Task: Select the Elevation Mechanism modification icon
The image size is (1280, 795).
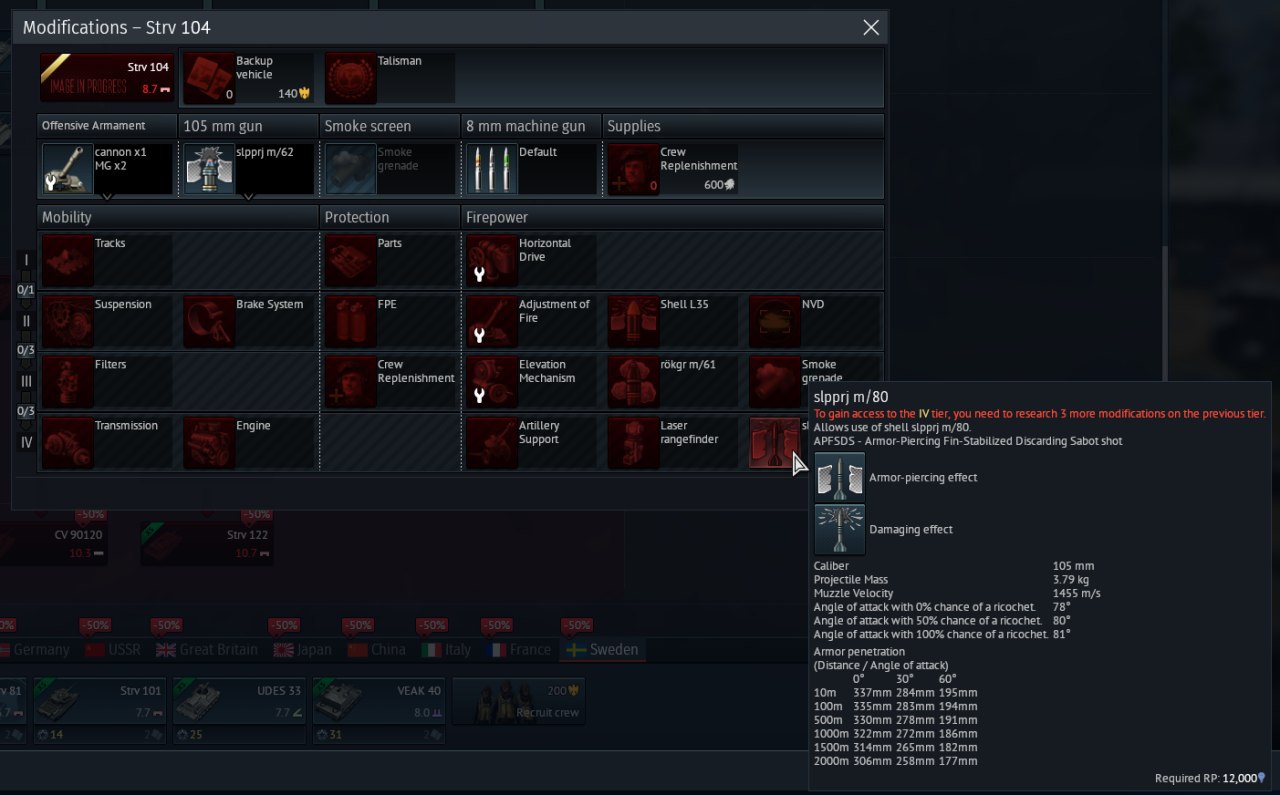Action: pyautogui.click(x=491, y=382)
